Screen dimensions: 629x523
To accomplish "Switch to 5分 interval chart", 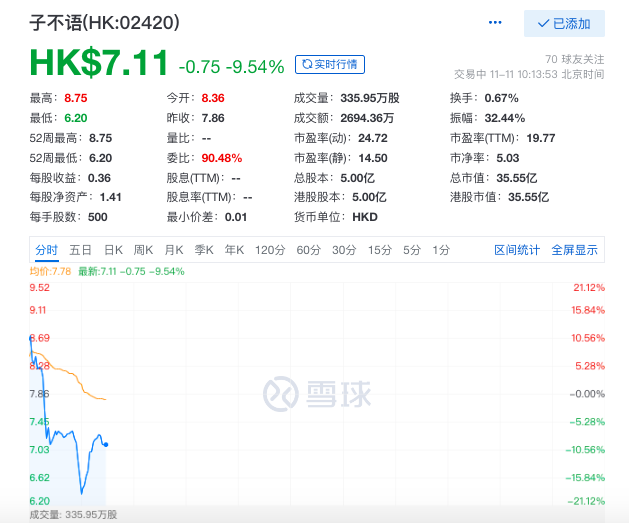I will click(411, 250).
